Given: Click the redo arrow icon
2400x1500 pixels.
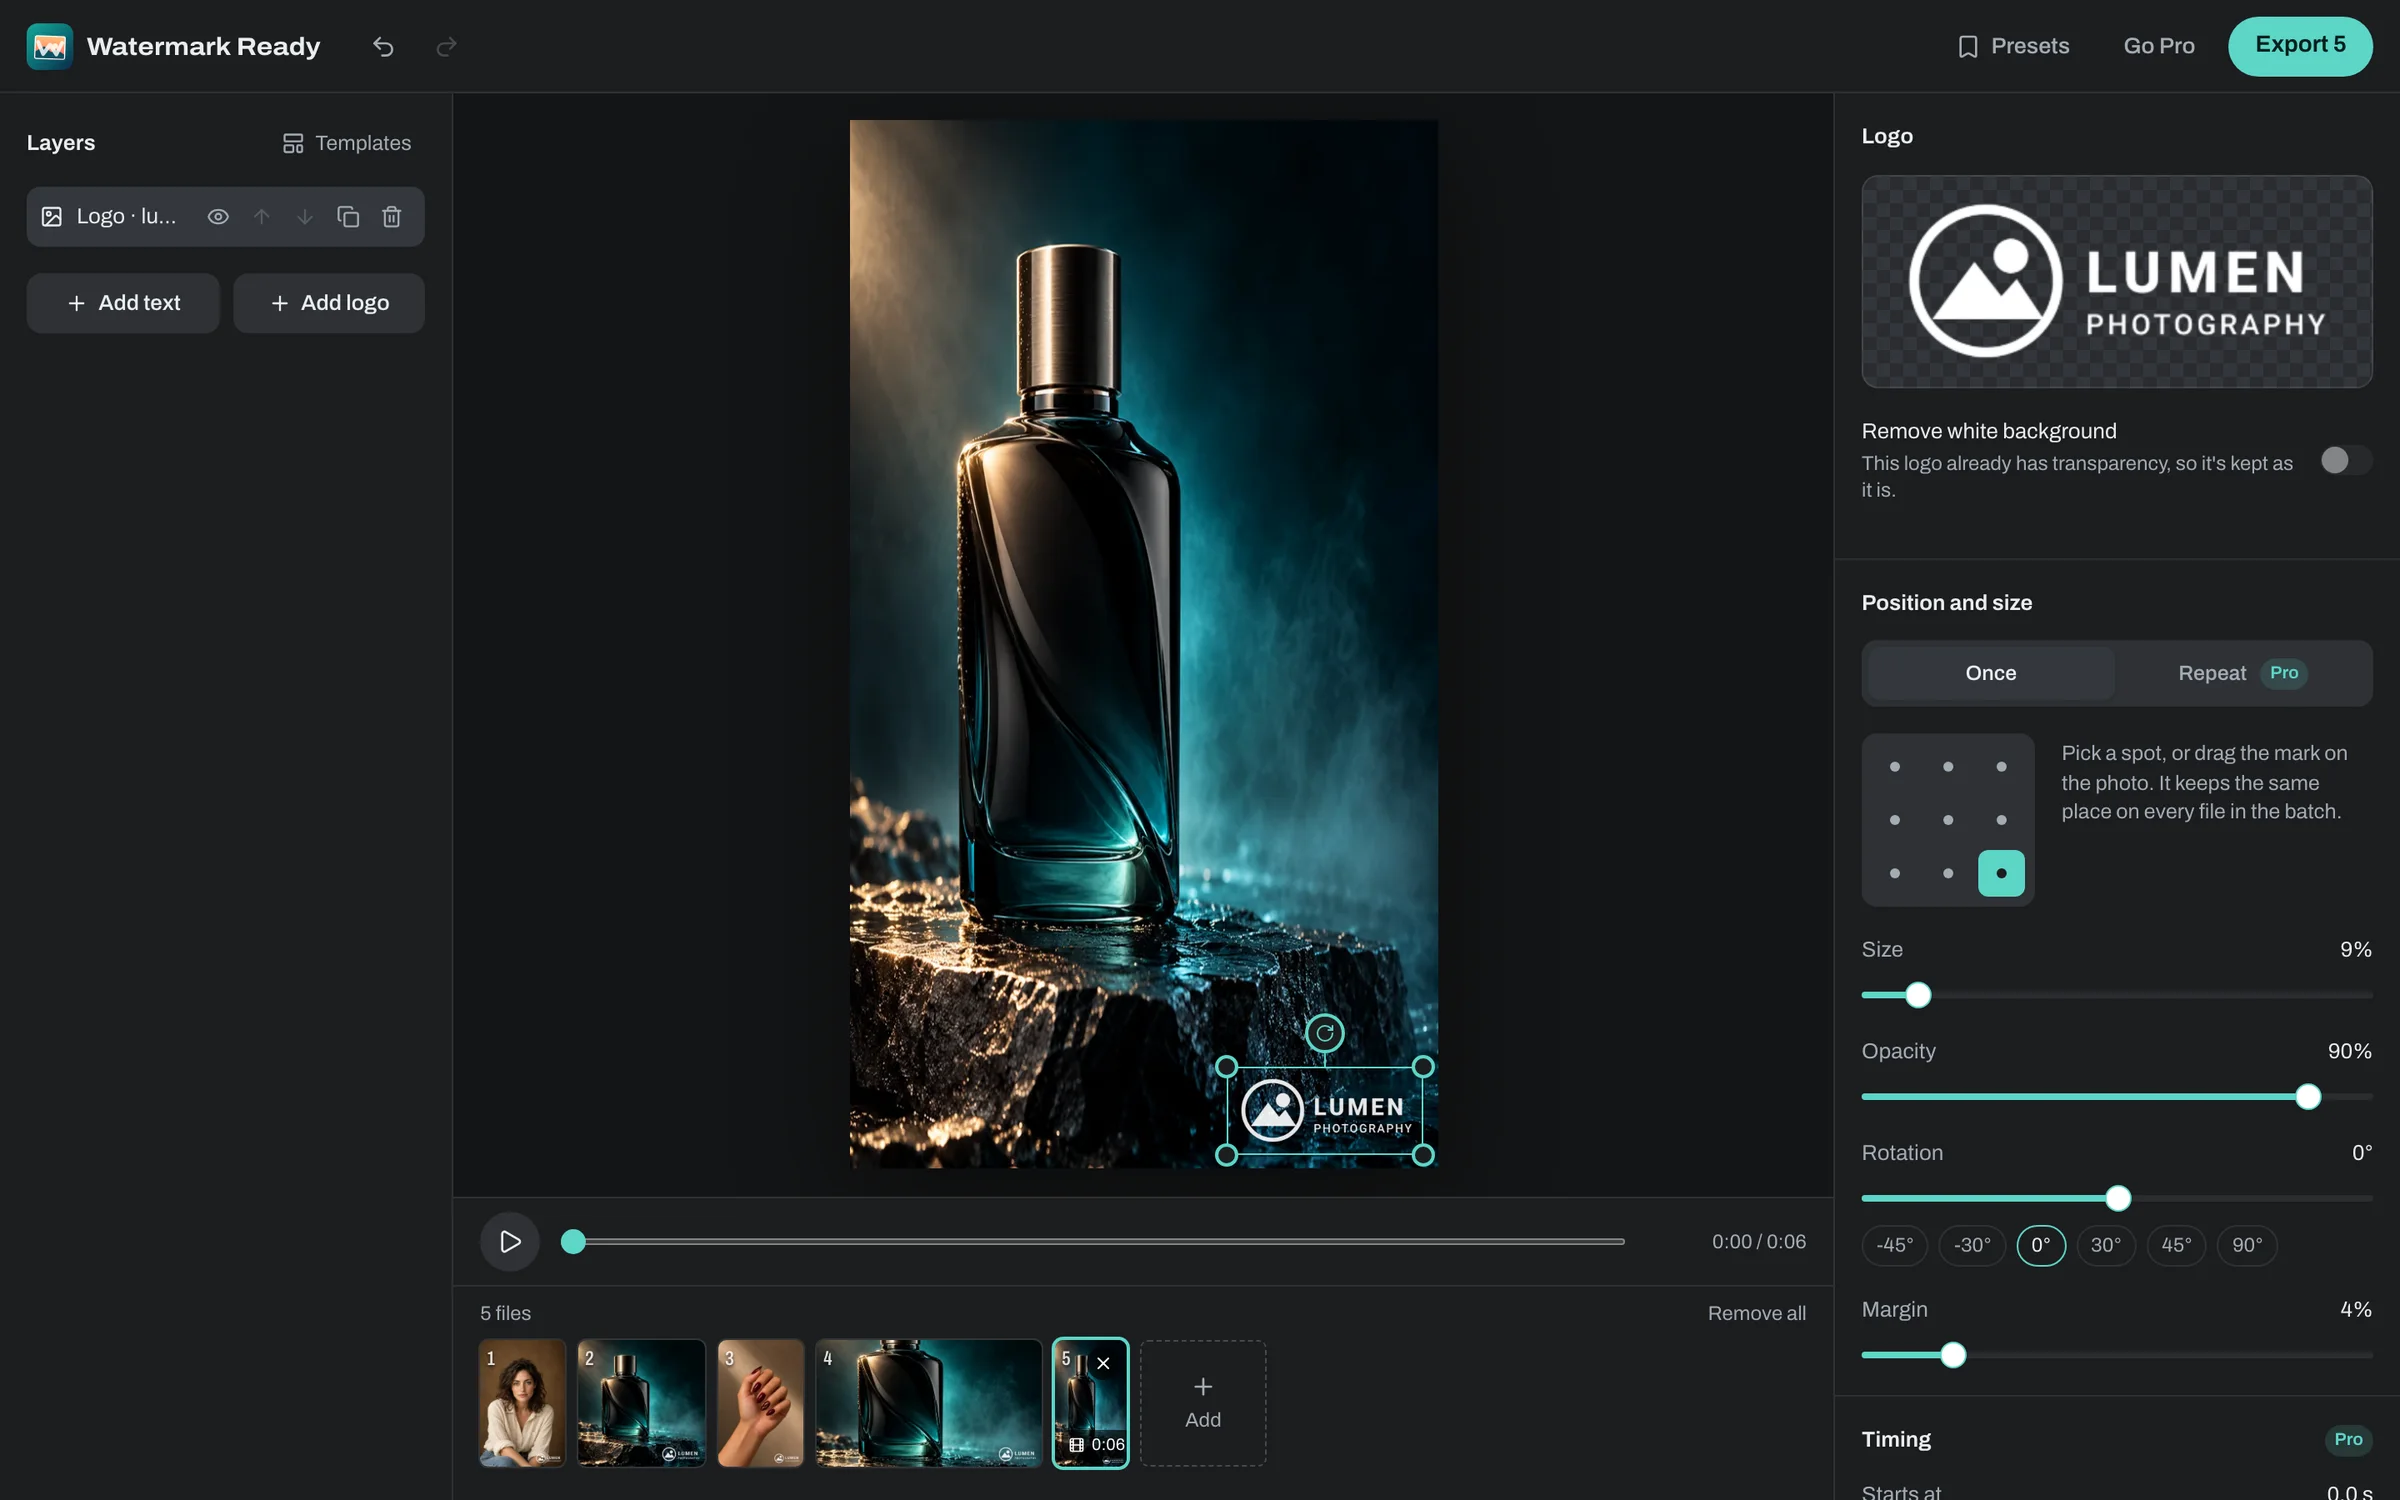Looking at the screenshot, I should coord(446,46).
